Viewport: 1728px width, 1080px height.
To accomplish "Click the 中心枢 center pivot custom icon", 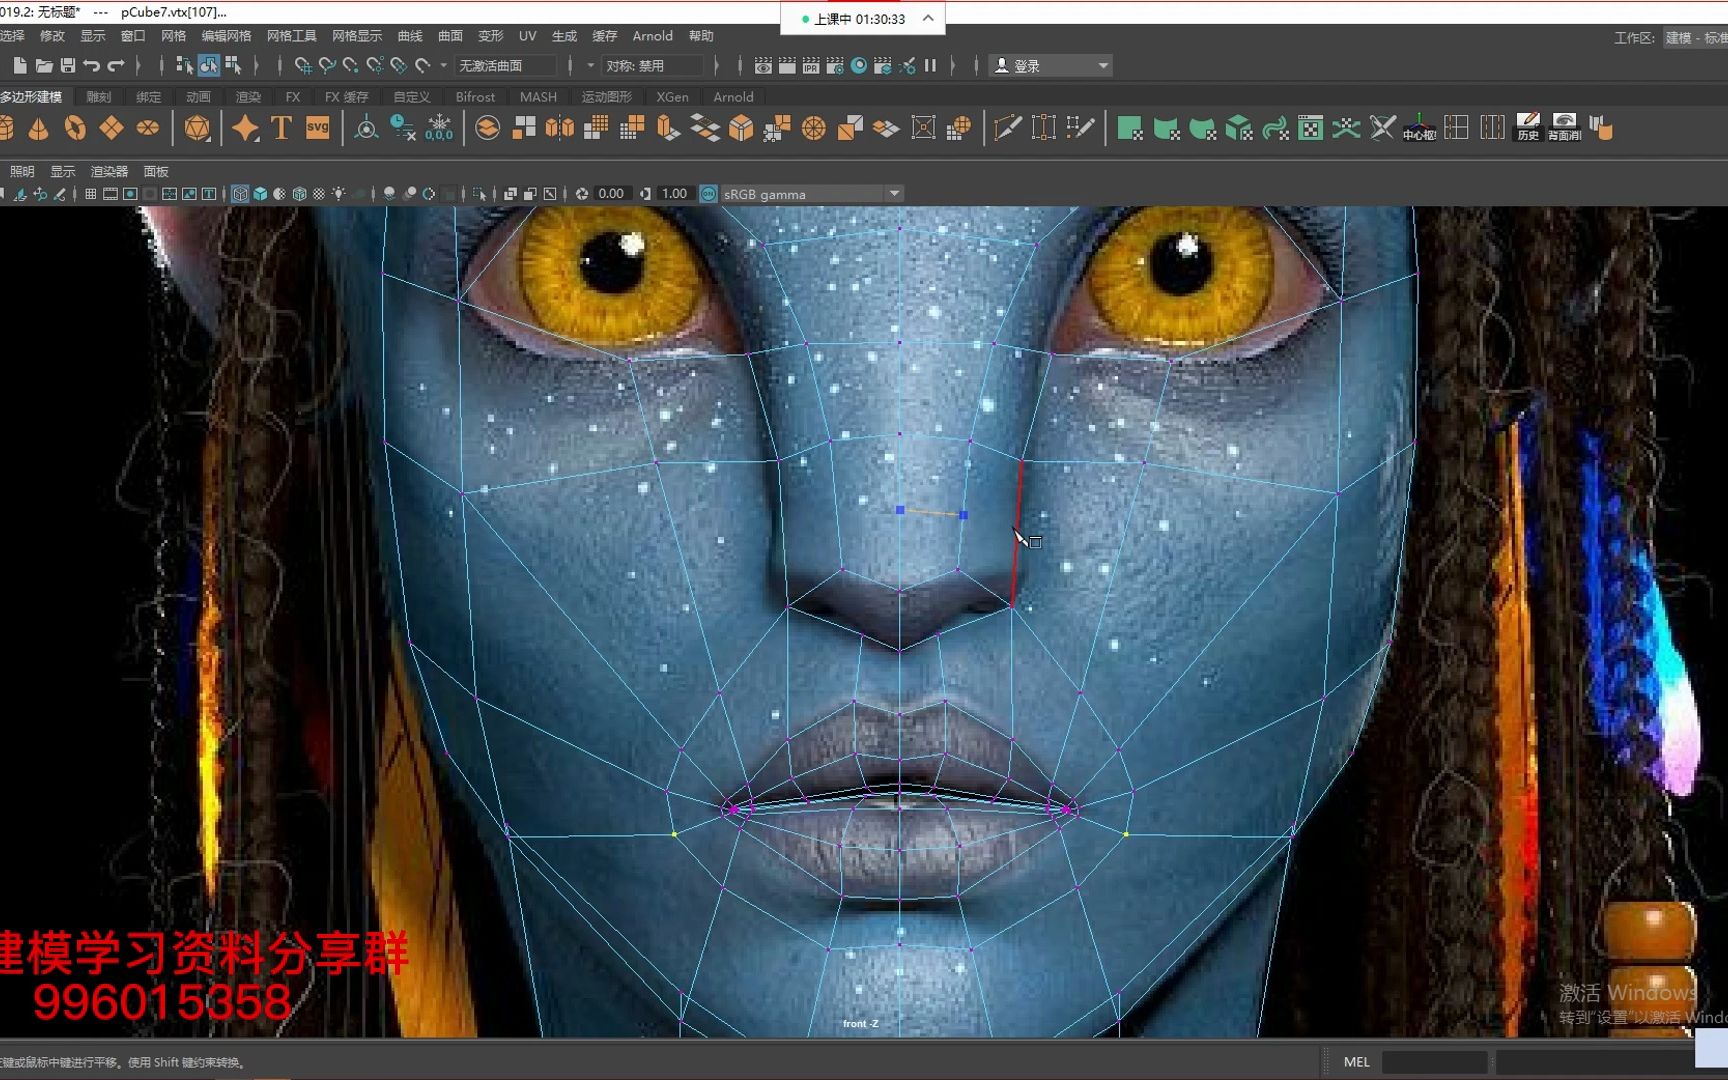I will pyautogui.click(x=1420, y=128).
